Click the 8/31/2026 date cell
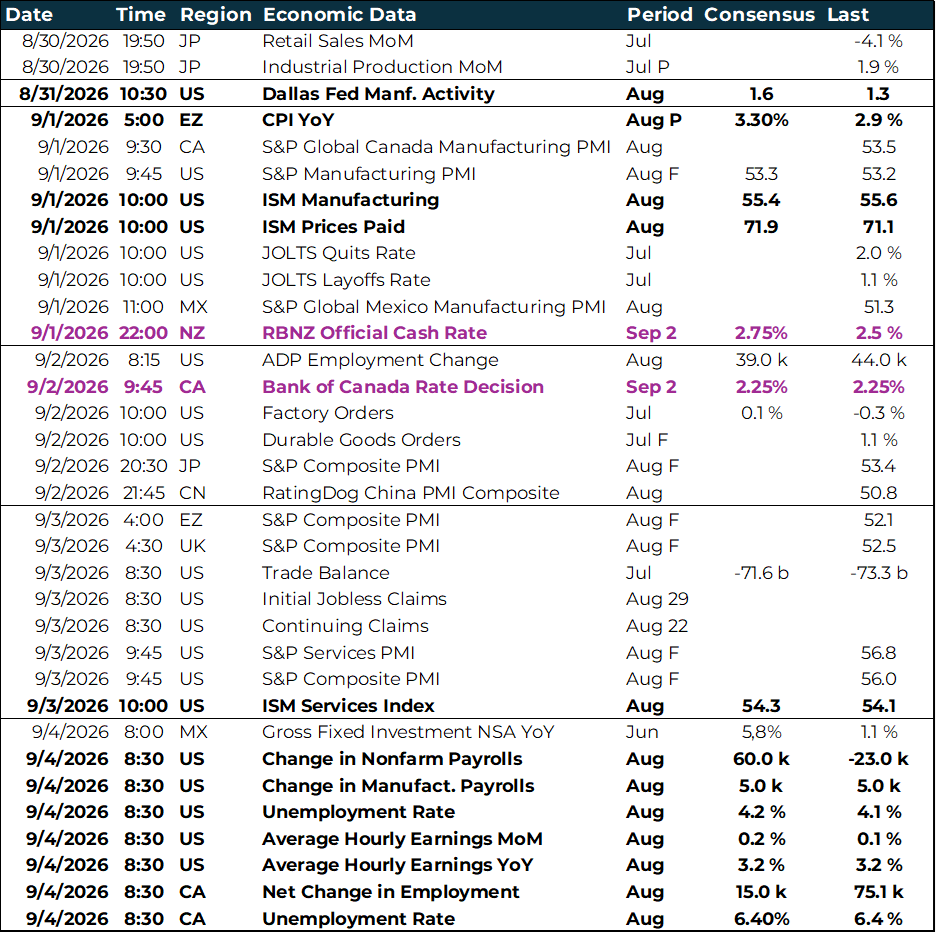This screenshot has height=933, width=936. click(64, 94)
